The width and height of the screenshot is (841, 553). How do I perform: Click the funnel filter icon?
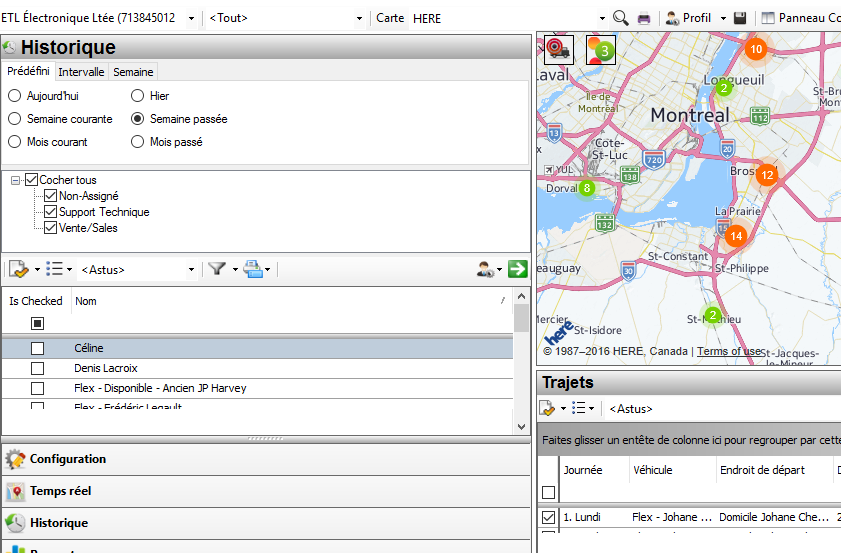coord(216,269)
